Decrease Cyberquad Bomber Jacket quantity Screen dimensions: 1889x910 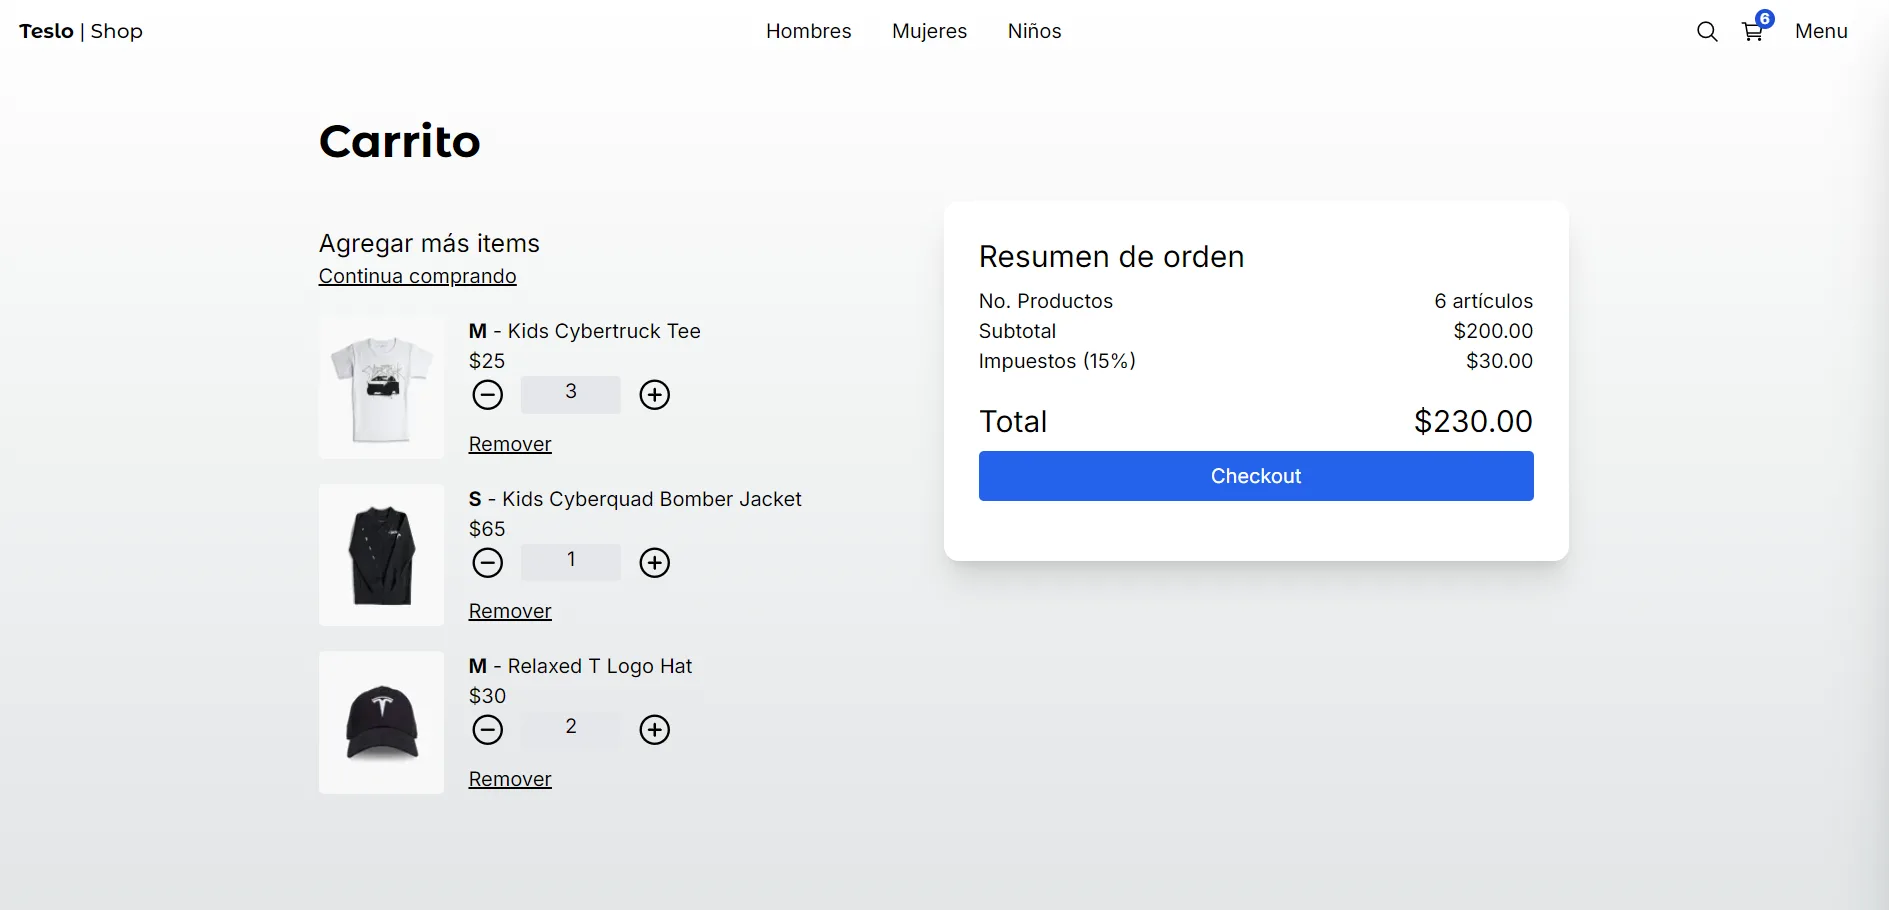coord(488,563)
